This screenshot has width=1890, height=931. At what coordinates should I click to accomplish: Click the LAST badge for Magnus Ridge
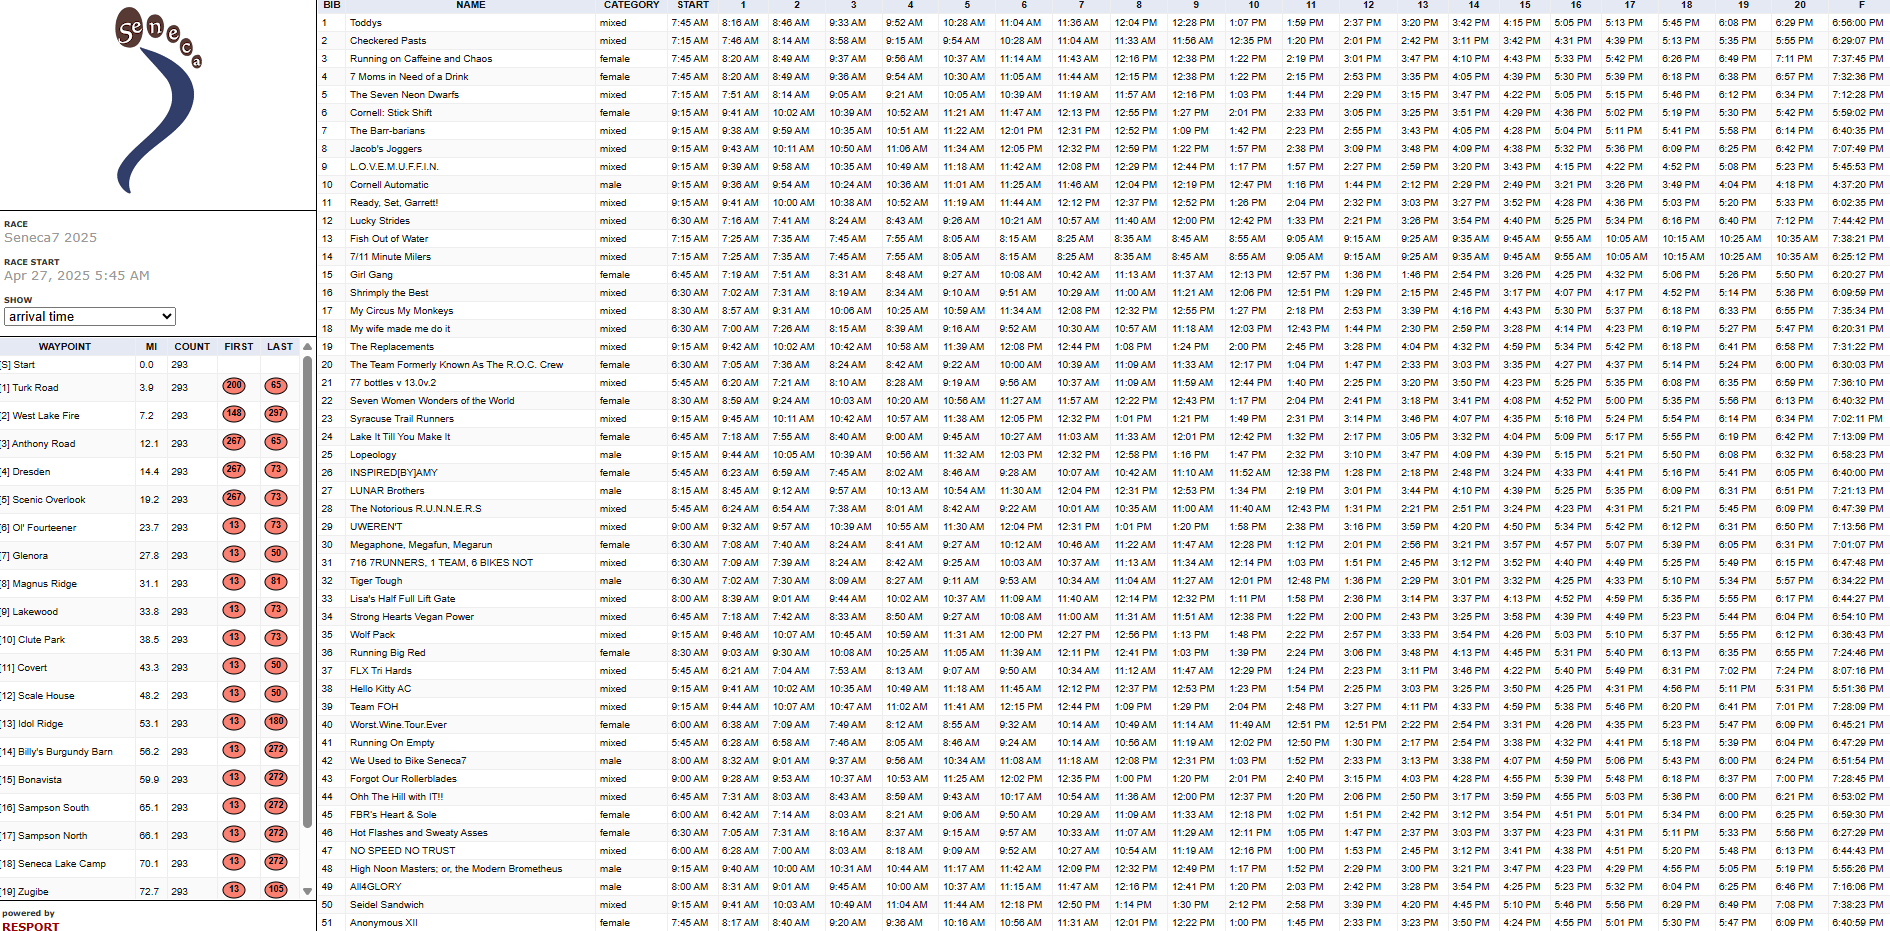pos(276,582)
